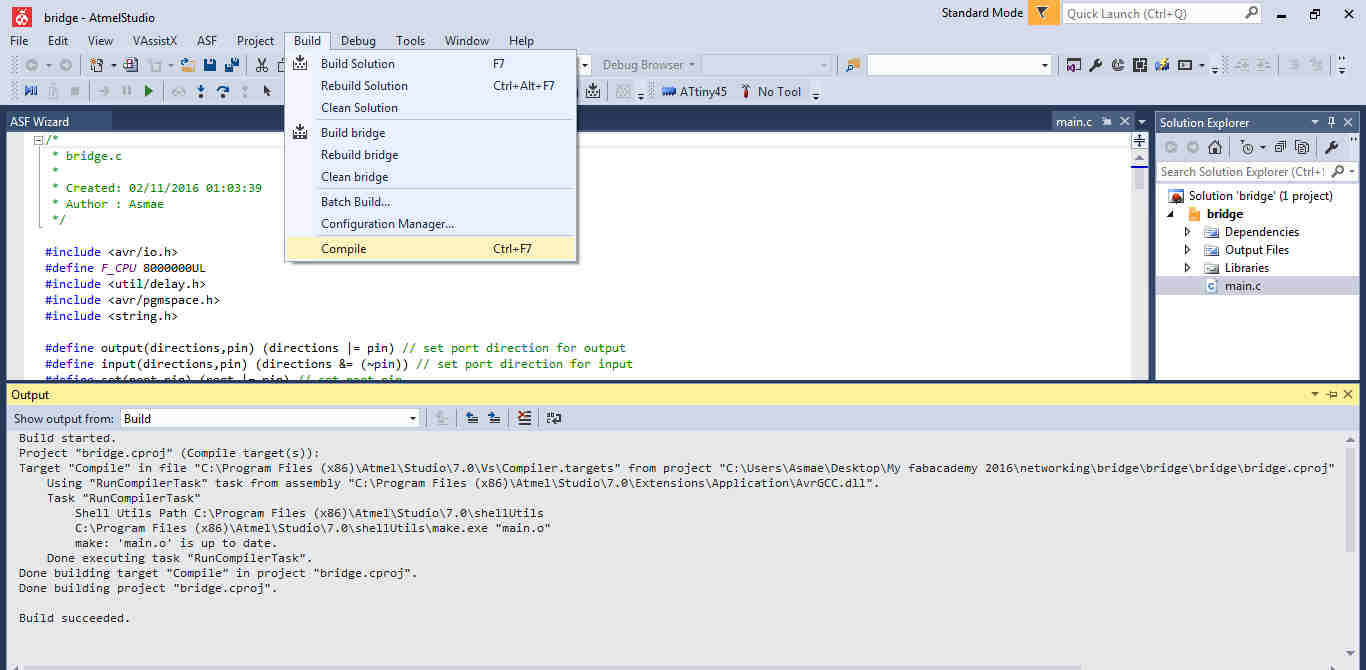Image resolution: width=1366 pixels, height=670 pixels.
Task: Click the Navigate Backward toolbar icon
Action: click(x=32, y=65)
